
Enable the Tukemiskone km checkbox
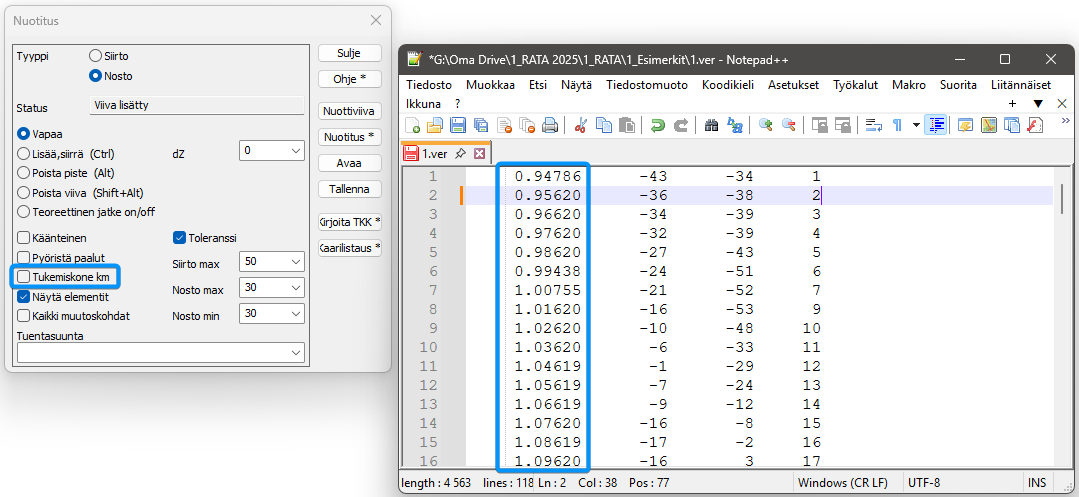tap(24, 276)
